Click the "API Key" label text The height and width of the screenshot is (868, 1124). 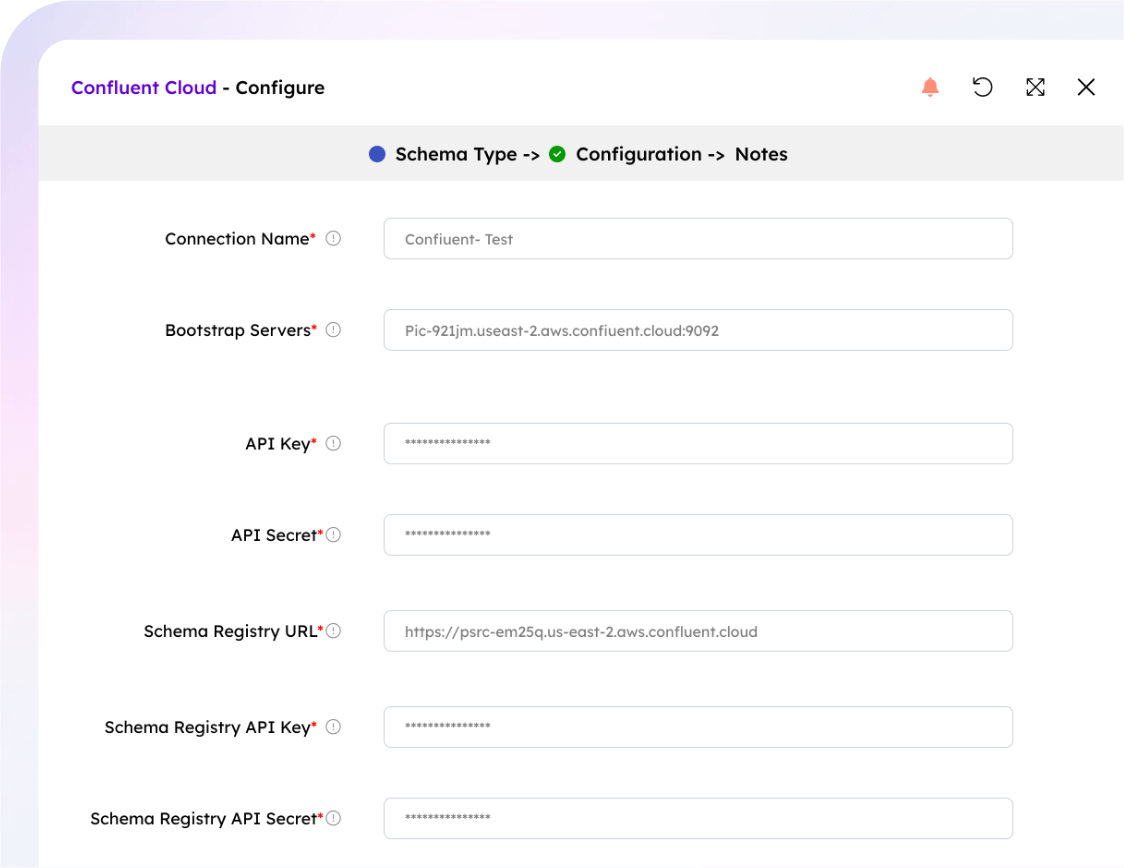pyautogui.click(x=277, y=444)
